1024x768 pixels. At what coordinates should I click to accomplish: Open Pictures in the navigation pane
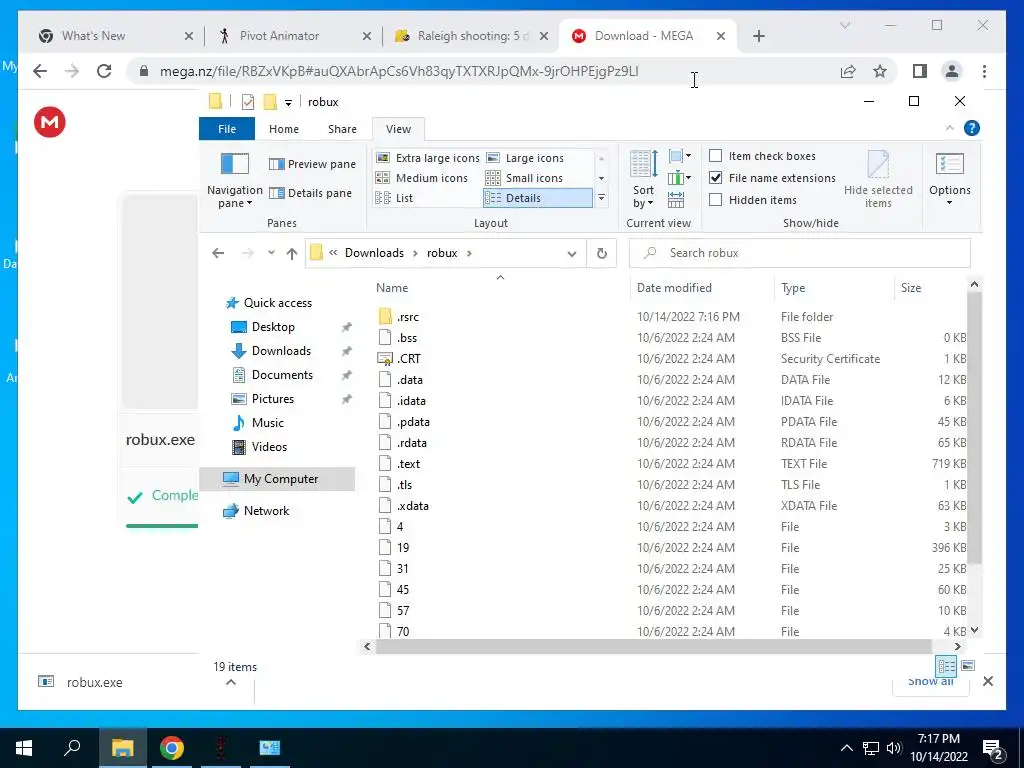click(x=273, y=399)
